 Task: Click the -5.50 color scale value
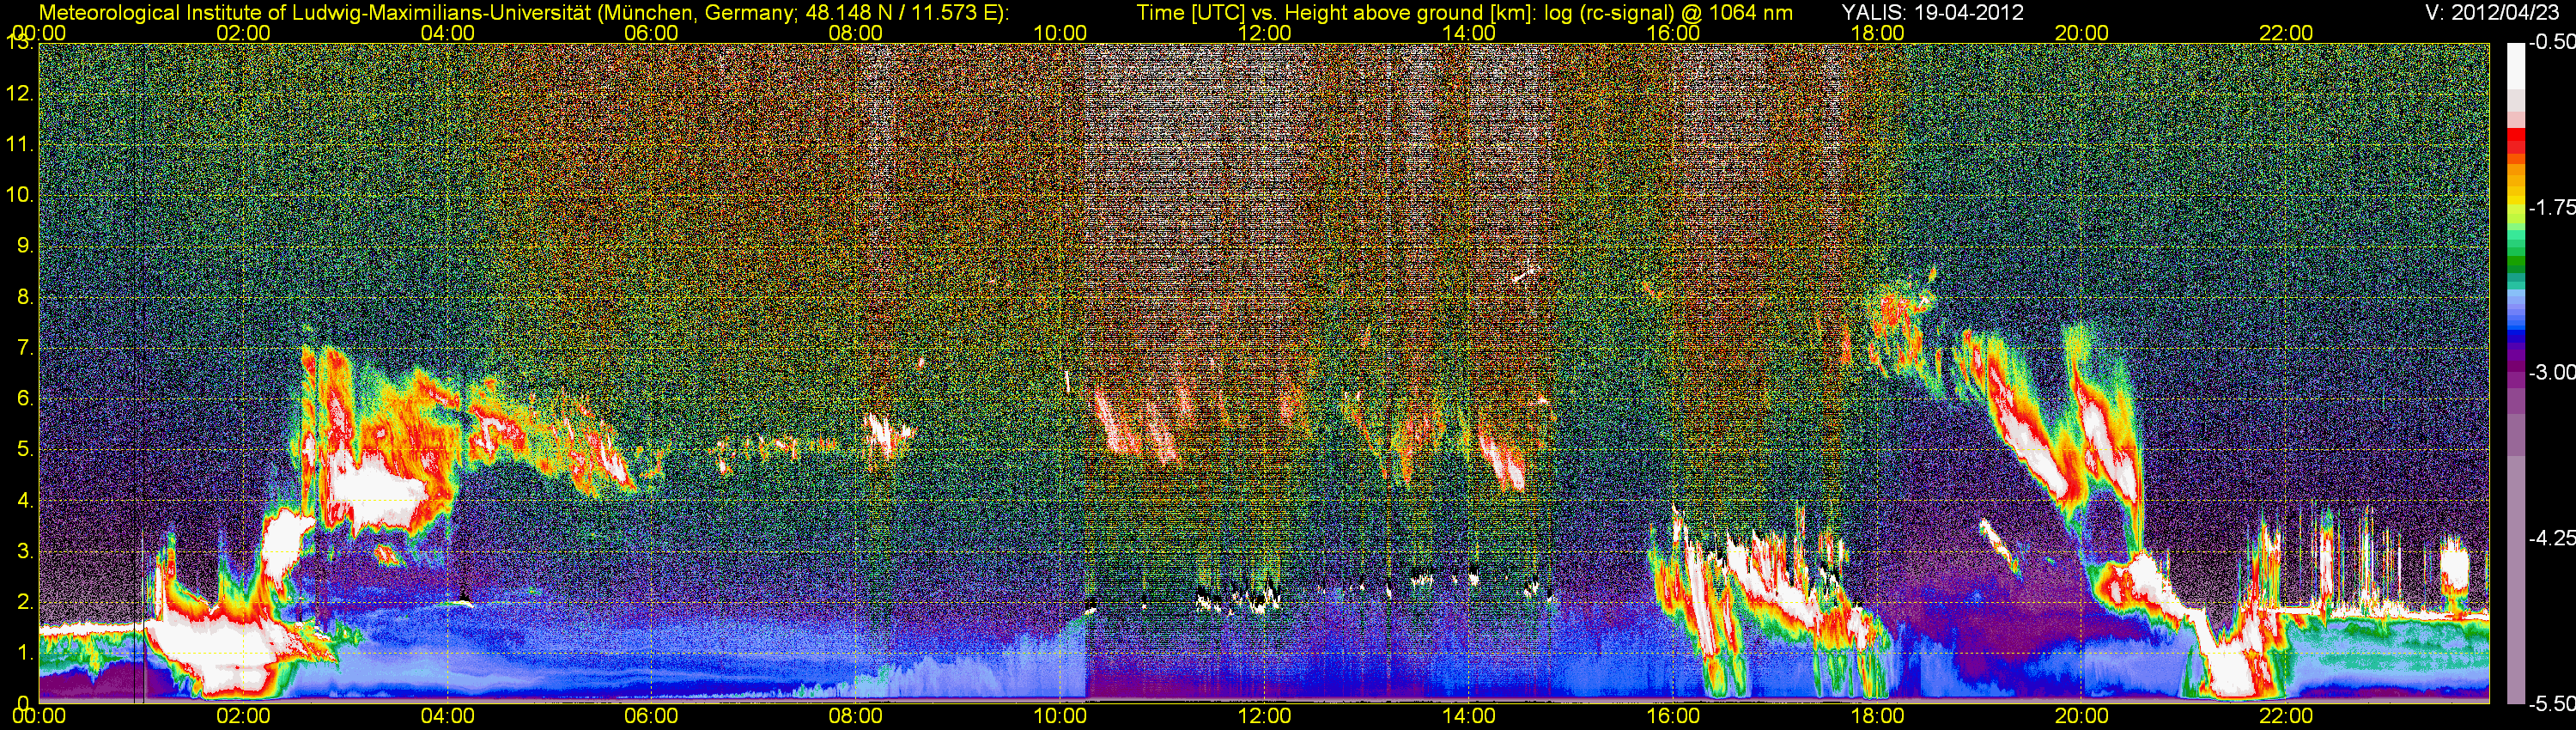pos(2552,703)
